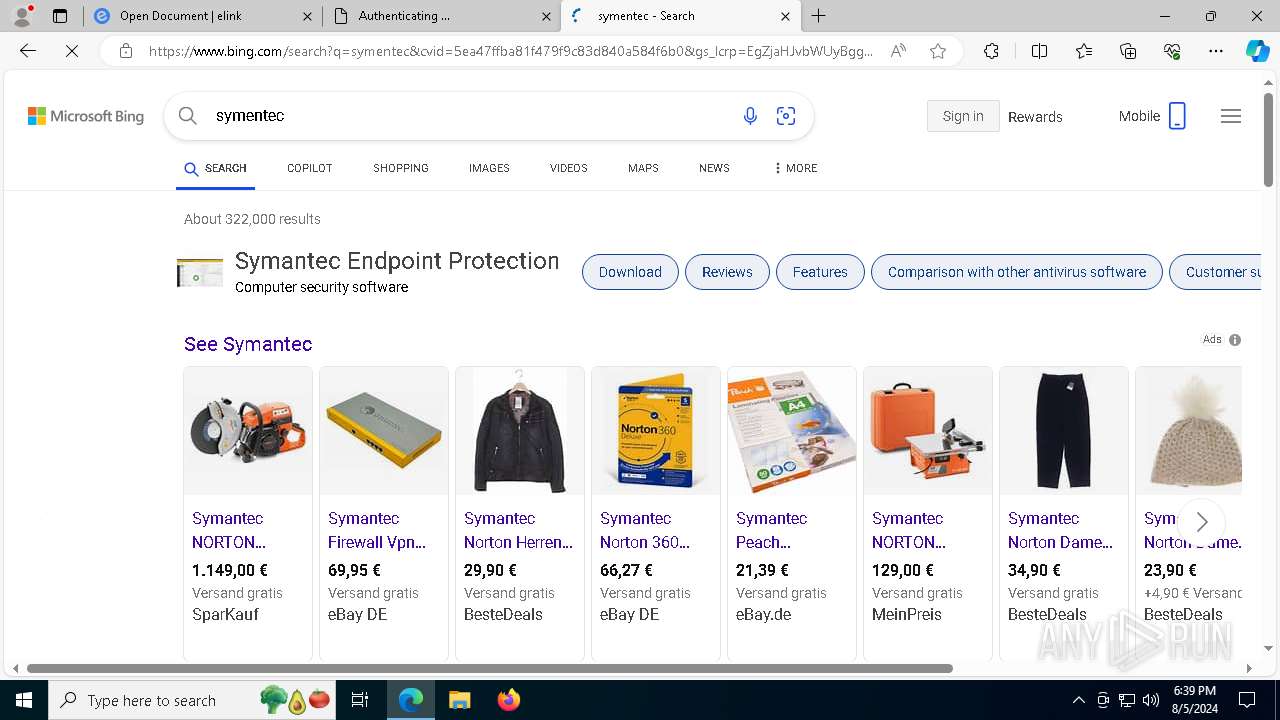This screenshot has width=1280, height=720.
Task: Click the vertical page scrollbar thumb
Action: (x=1269, y=140)
